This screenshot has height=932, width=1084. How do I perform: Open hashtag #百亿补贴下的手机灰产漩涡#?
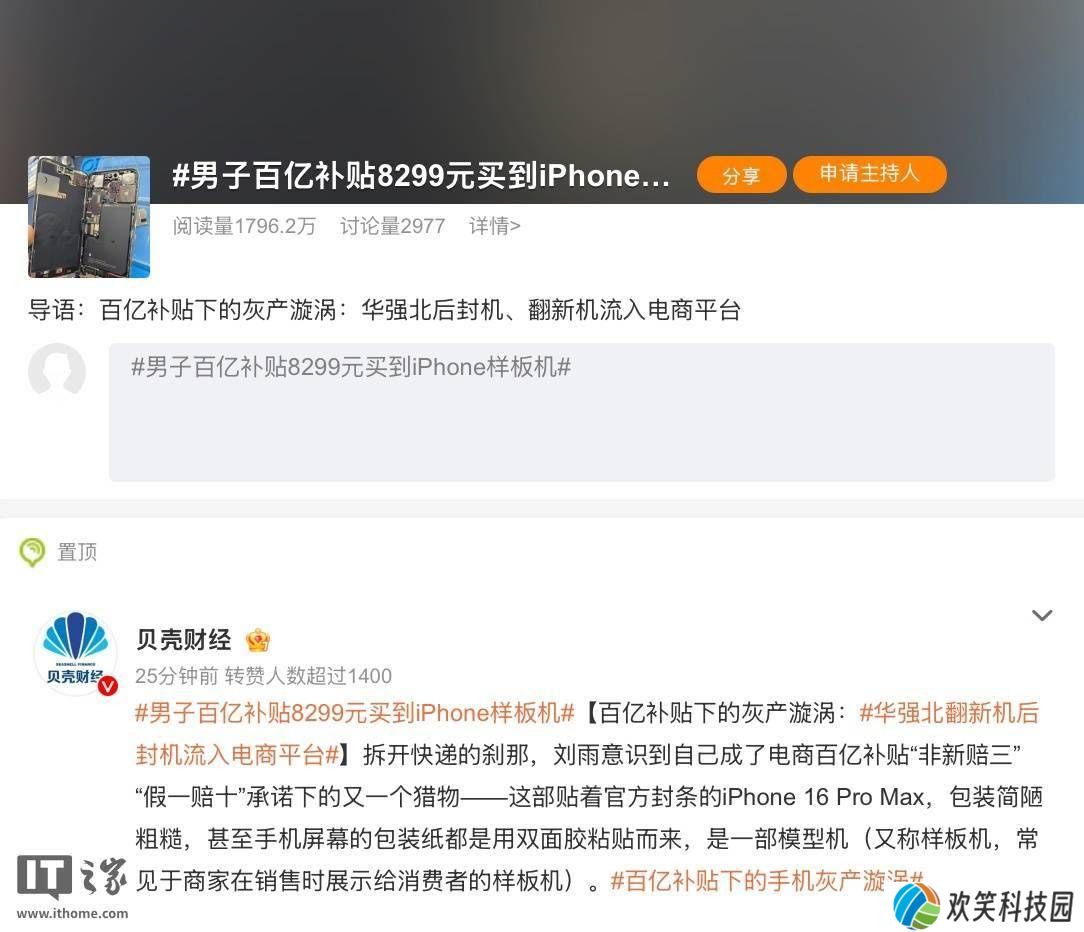[767, 881]
